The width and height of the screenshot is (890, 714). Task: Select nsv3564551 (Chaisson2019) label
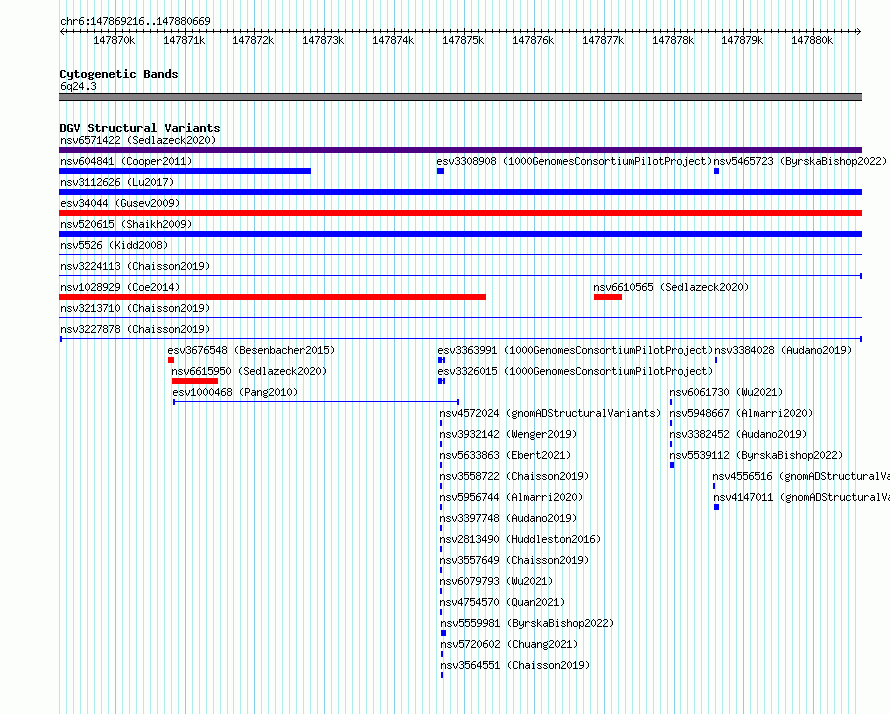click(515, 665)
